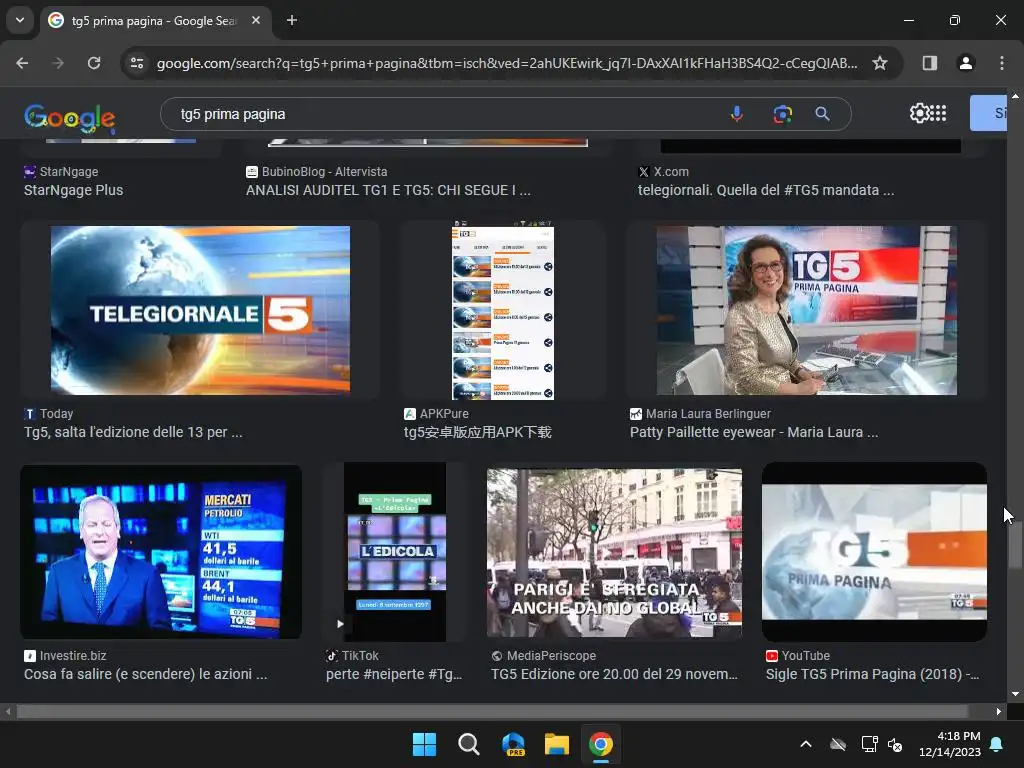Go back to the previous page
Viewport: 1024px width, 768px height.
click(x=22, y=63)
